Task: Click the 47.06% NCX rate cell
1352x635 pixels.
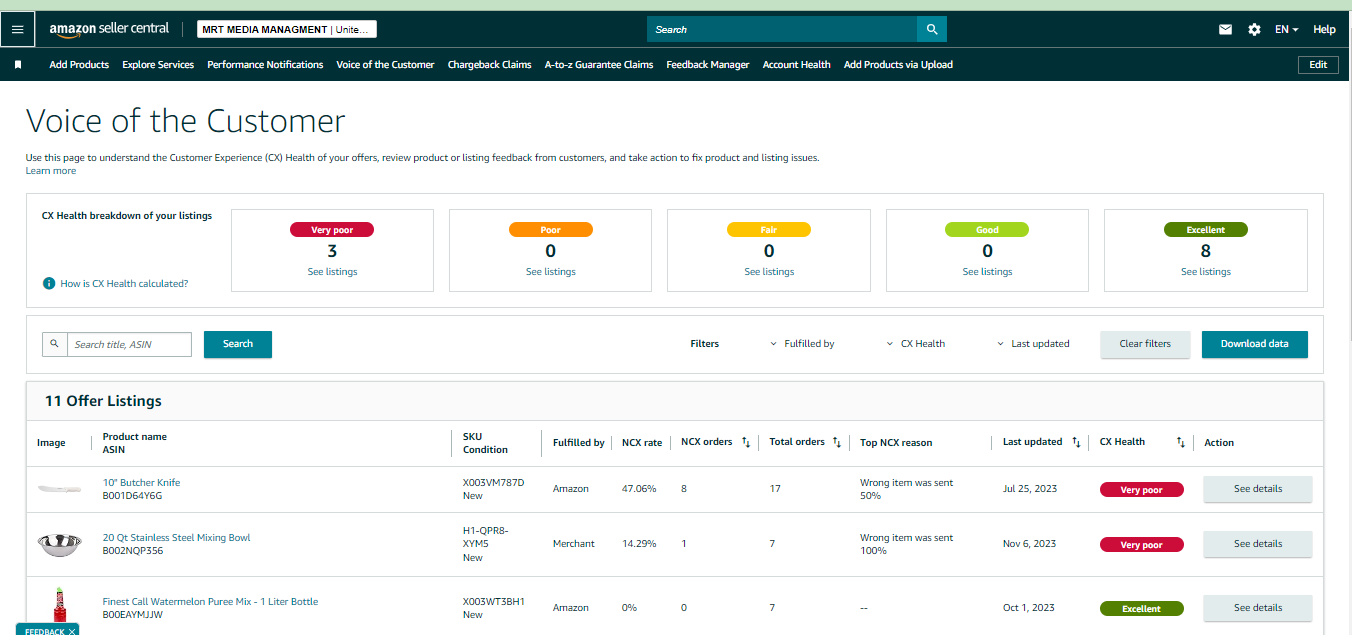Action: click(639, 489)
